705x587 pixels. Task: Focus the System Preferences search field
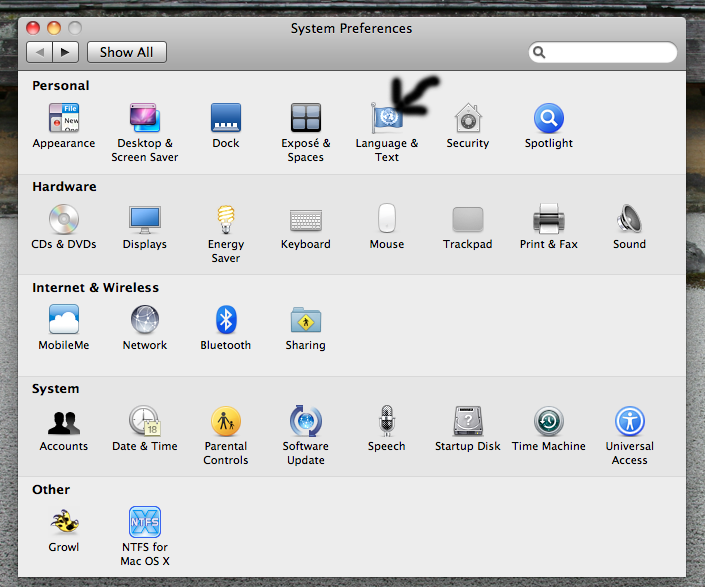pyautogui.click(x=602, y=52)
